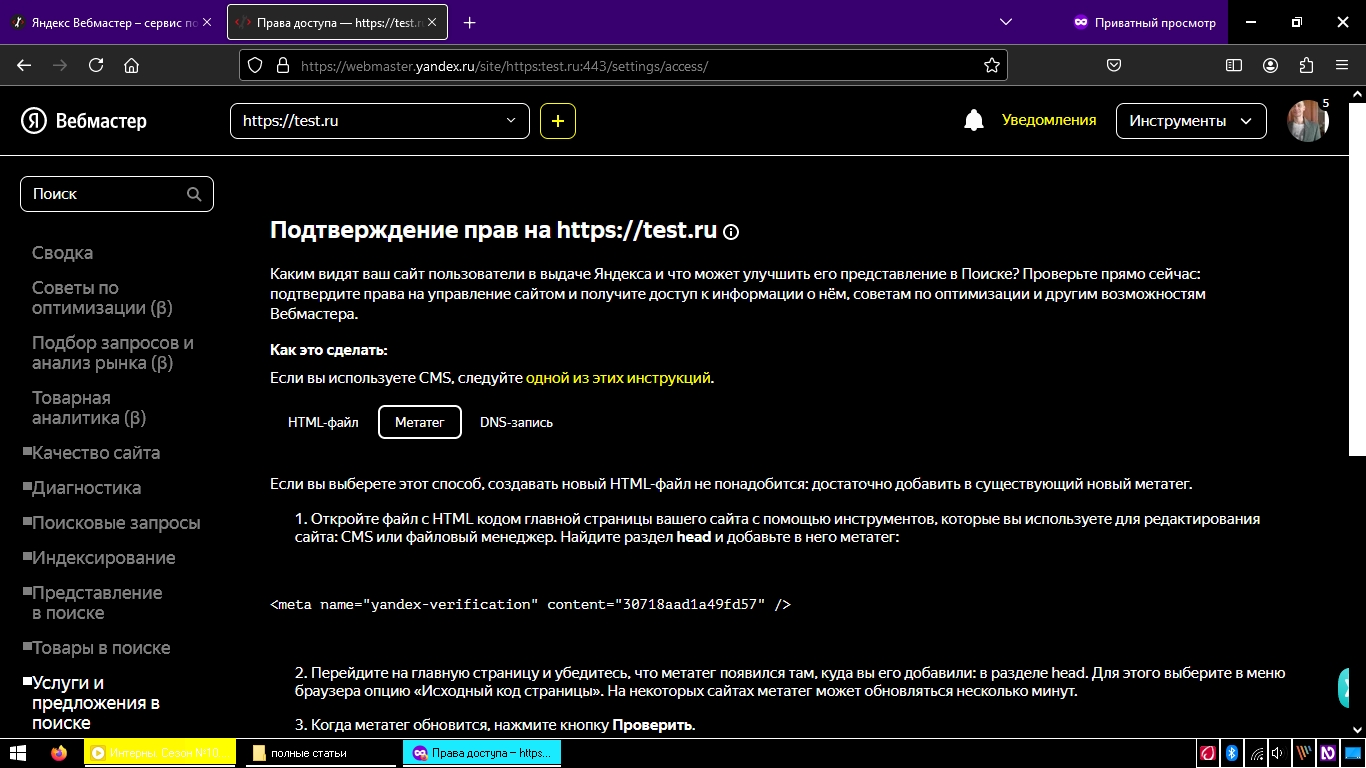1366x768 pixels.
Task: Open the user profile avatar
Action: point(1307,121)
